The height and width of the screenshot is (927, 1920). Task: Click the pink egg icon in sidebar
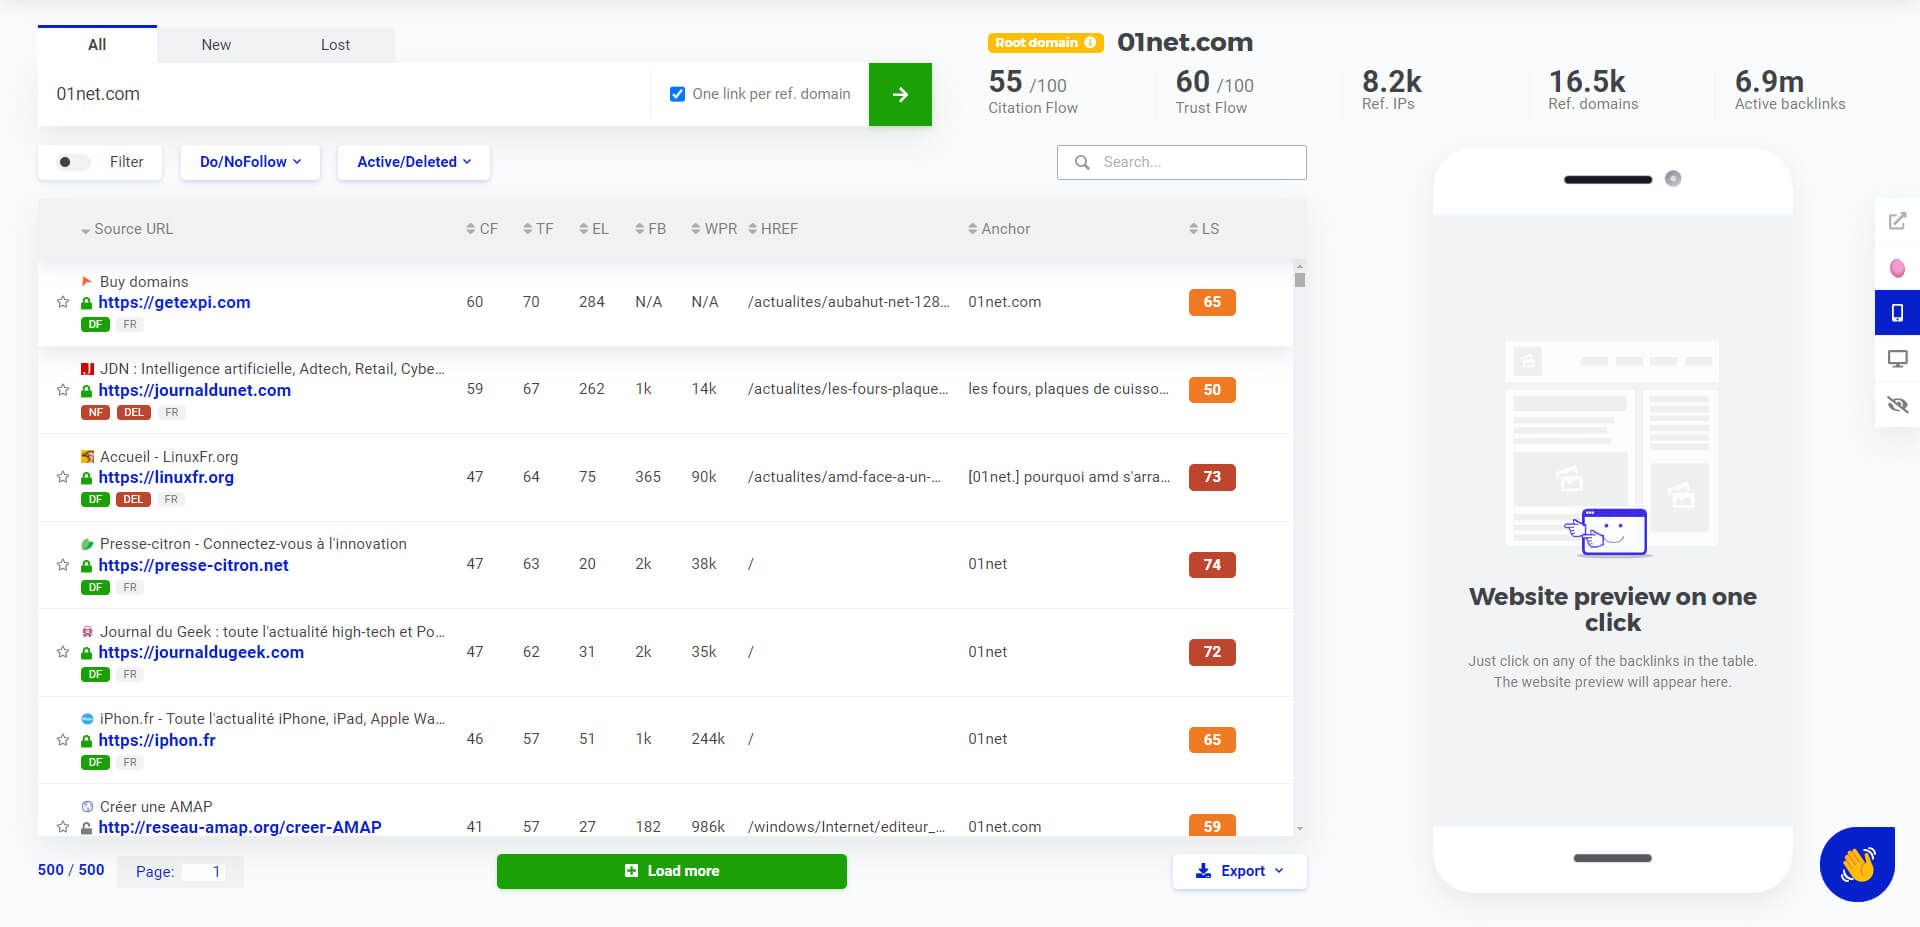(x=1897, y=268)
